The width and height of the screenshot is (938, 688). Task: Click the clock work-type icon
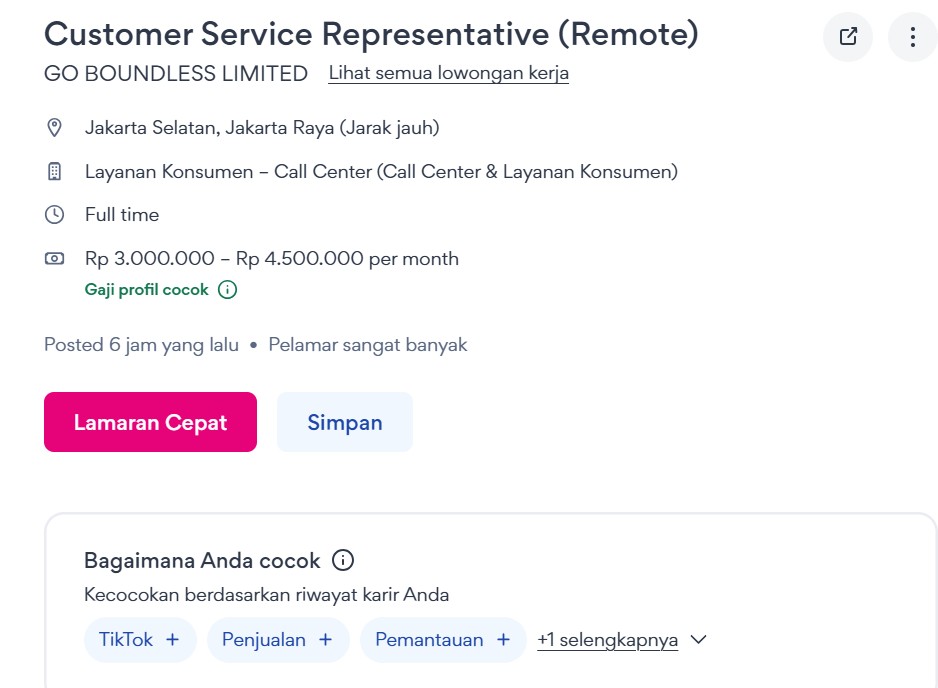[55, 214]
